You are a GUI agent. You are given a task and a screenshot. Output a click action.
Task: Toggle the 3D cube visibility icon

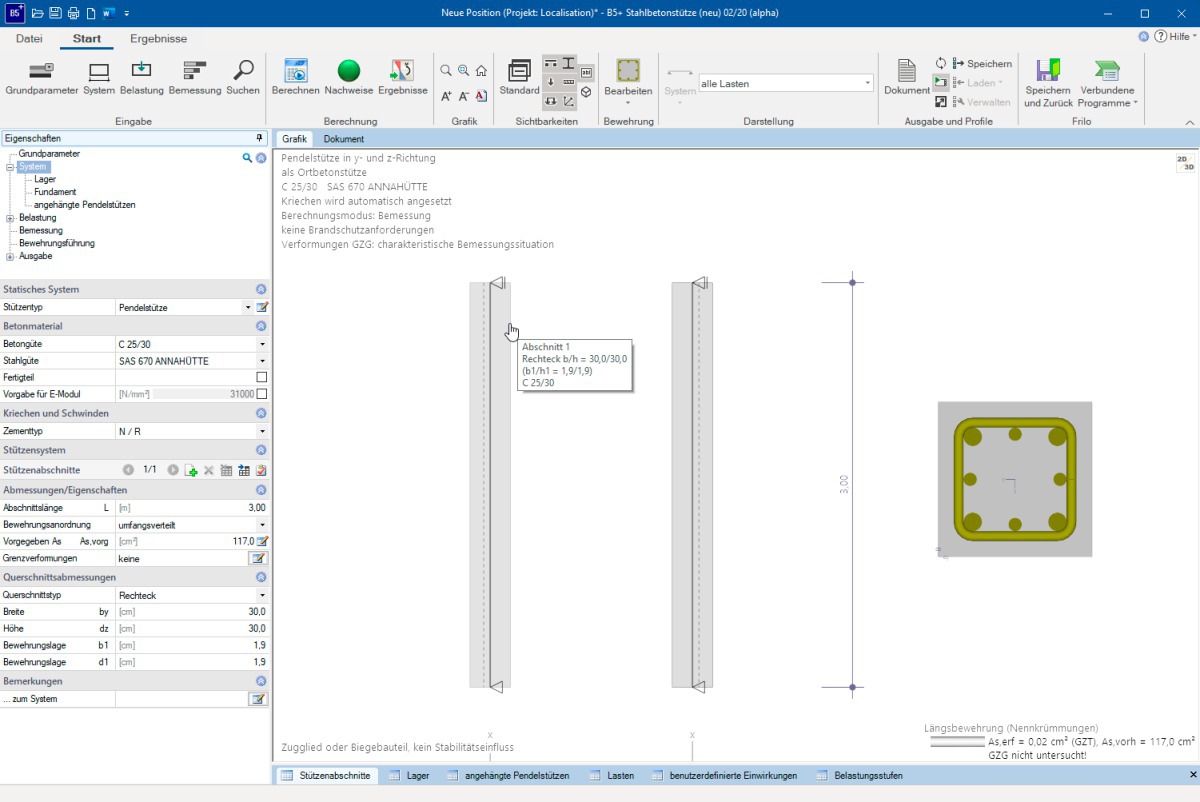[x=586, y=92]
